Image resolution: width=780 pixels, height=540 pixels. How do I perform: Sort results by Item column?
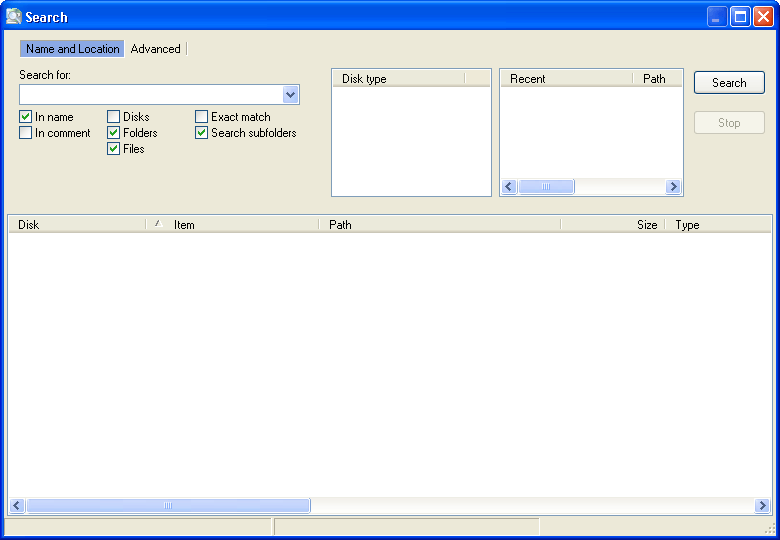pos(232,225)
